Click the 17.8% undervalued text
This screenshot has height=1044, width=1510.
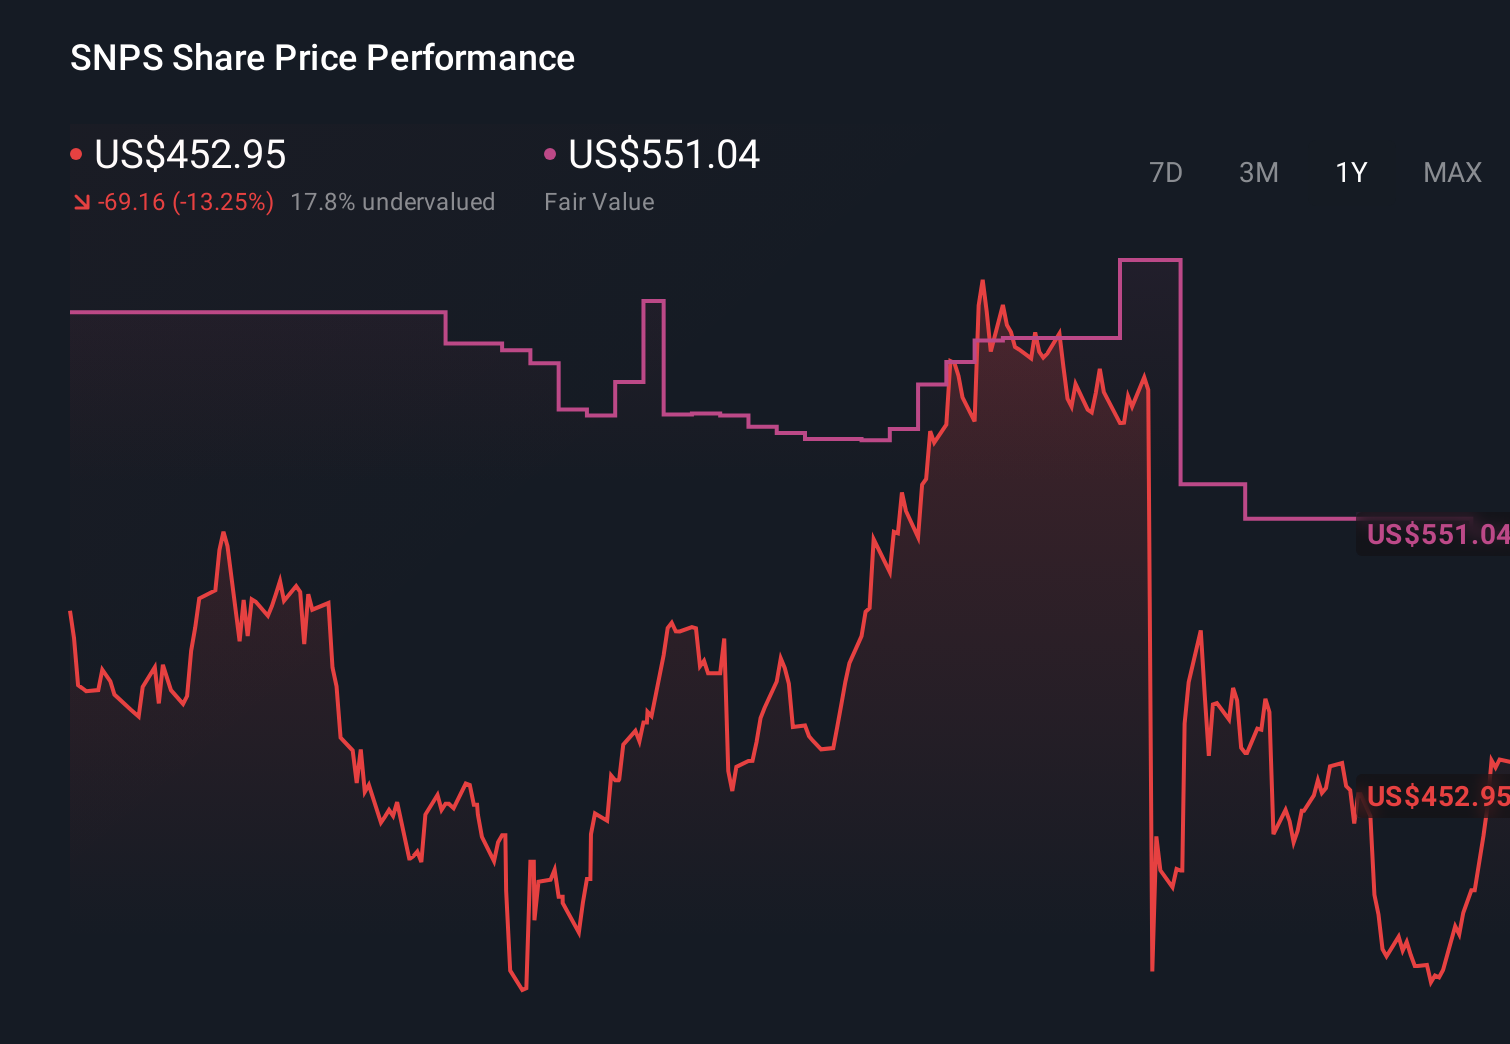(393, 201)
